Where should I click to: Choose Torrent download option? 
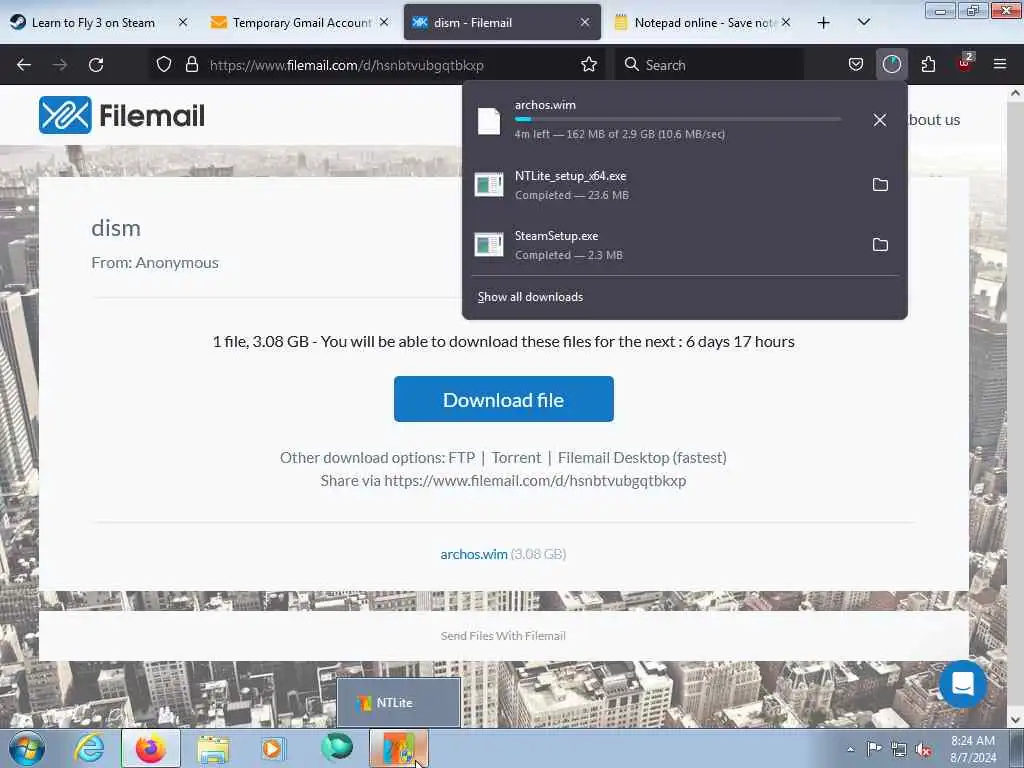pos(517,458)
